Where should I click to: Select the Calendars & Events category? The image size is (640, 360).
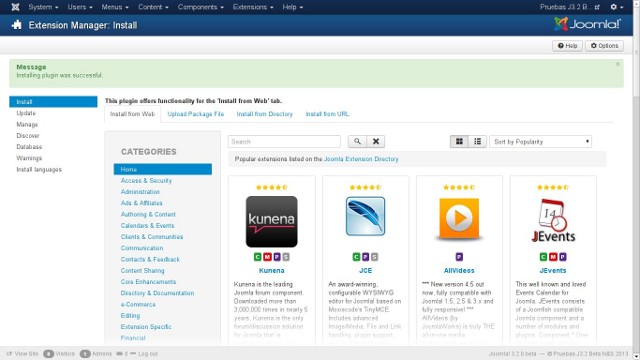click(x=147, y=225)
